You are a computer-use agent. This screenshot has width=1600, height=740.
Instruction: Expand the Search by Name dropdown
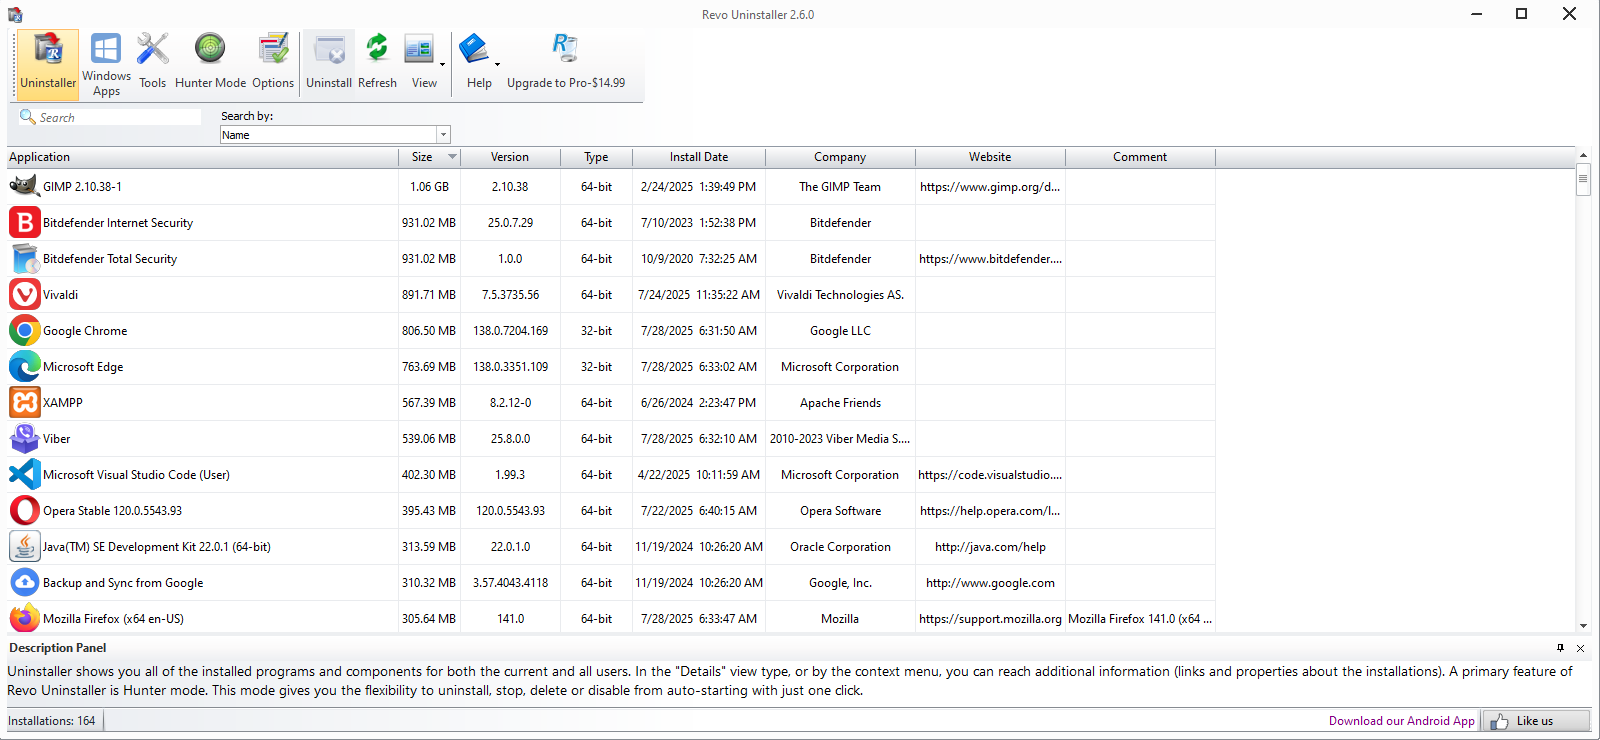443,135
